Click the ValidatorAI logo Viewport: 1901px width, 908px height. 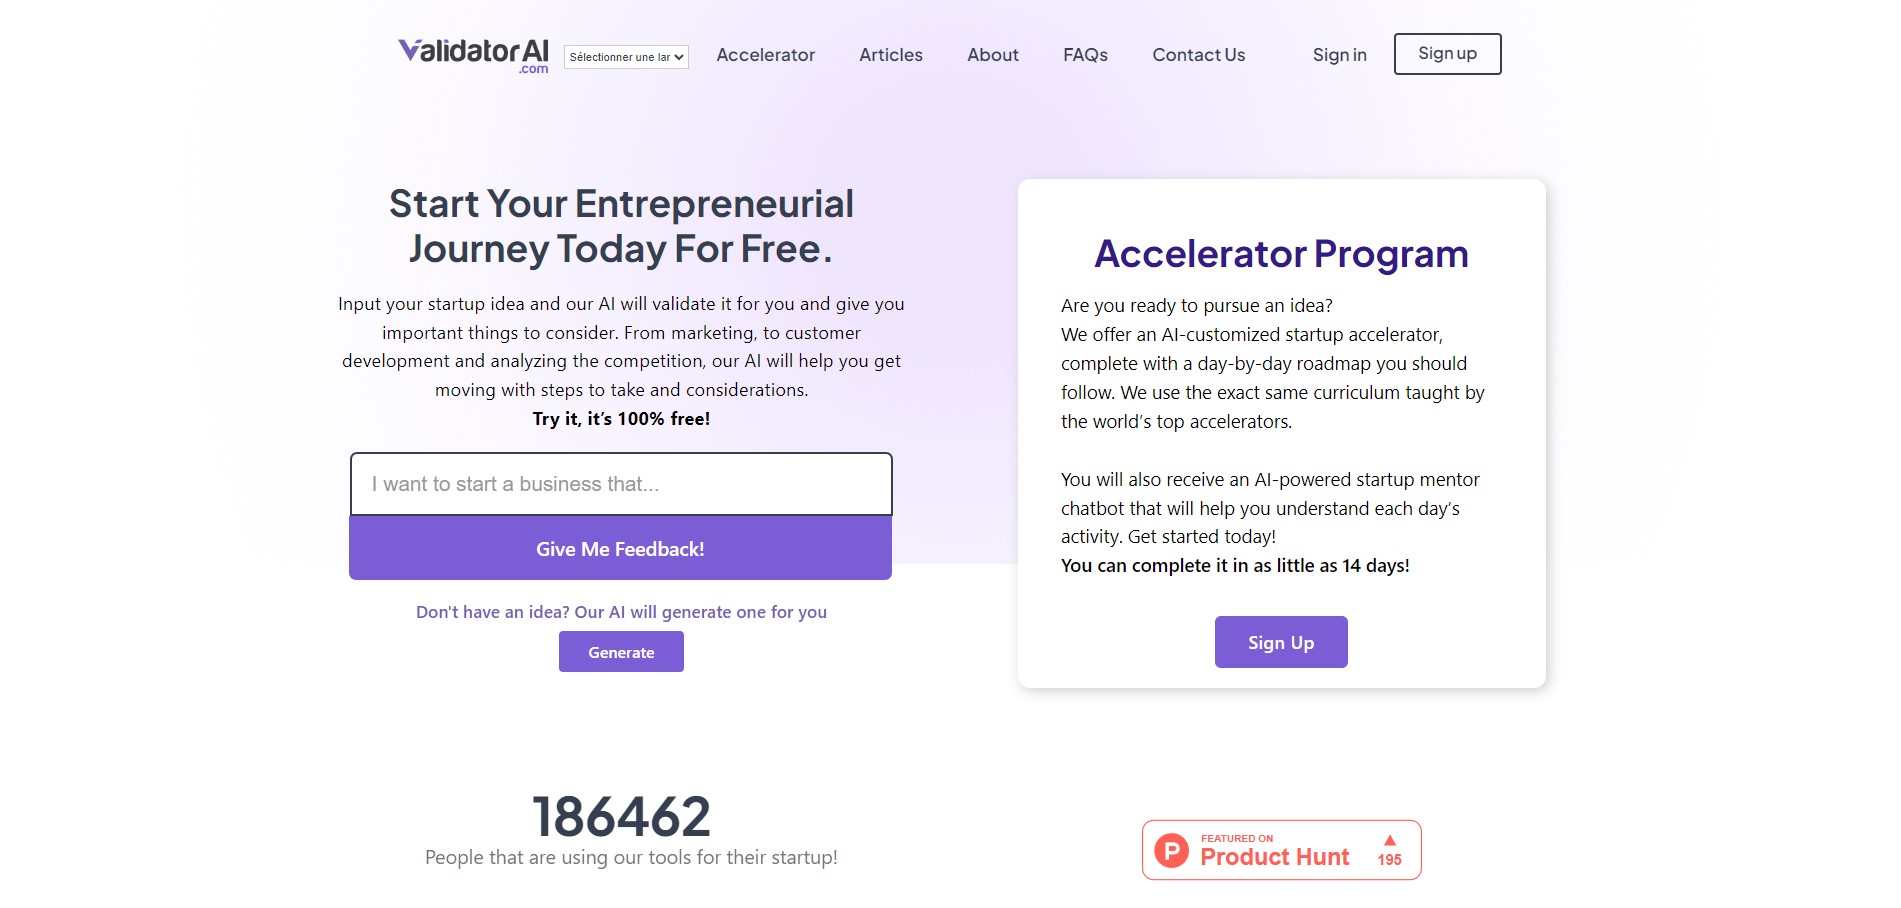click(474, 55)
